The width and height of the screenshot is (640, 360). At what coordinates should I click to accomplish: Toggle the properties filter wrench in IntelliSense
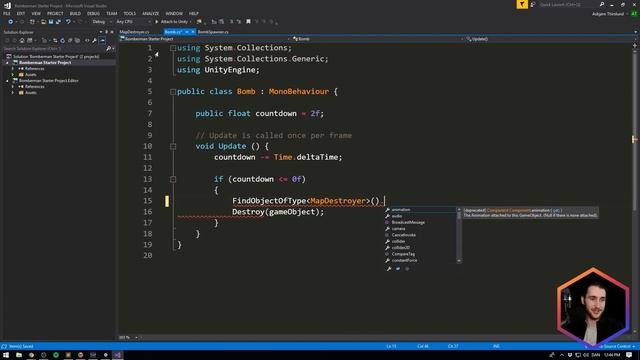click(x=389, y=269)
